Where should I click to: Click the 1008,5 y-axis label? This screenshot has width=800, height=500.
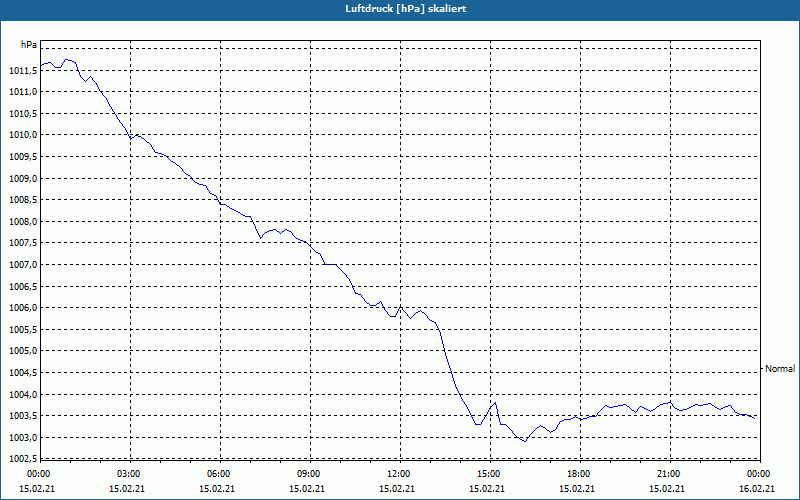click(23, 201)
